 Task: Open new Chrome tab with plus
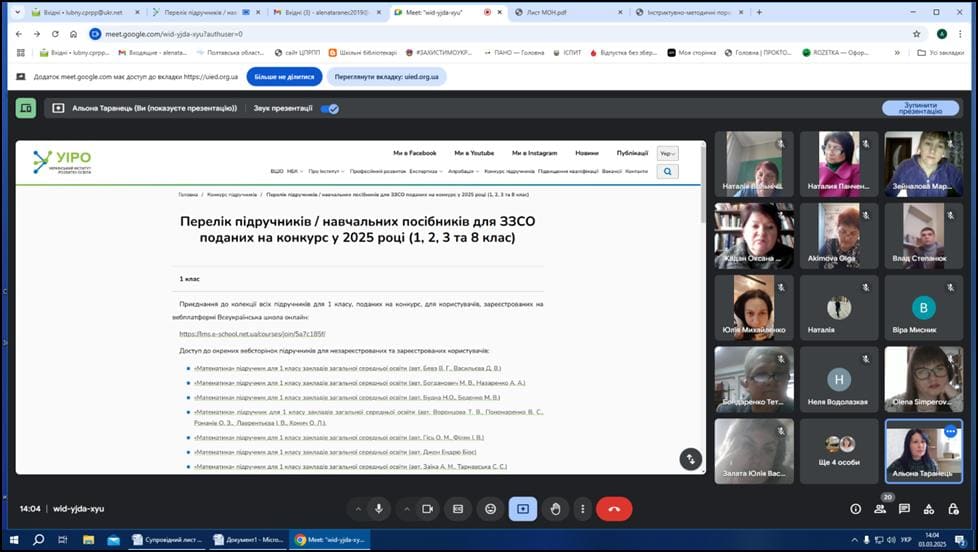(759, 12)
